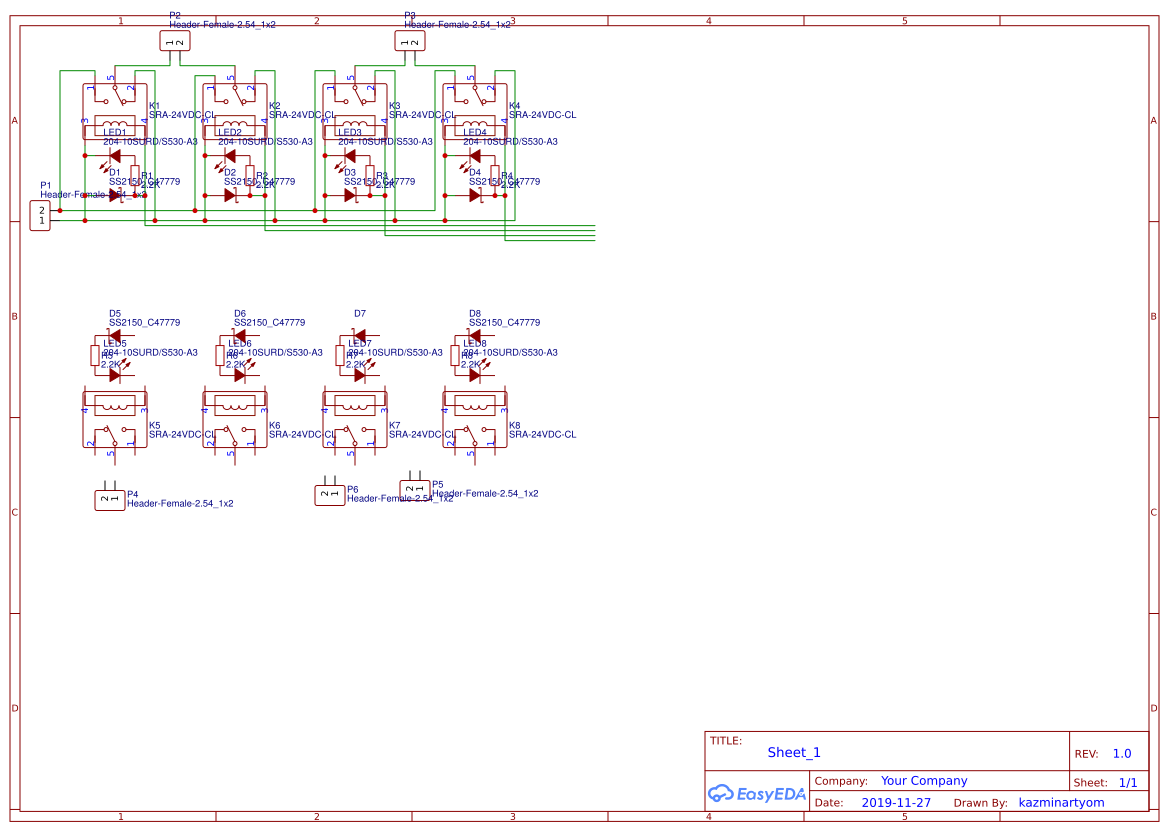Click the Sheet_1 title text
The width and height of the screenshot is (1169, 832).
(794, 753)
